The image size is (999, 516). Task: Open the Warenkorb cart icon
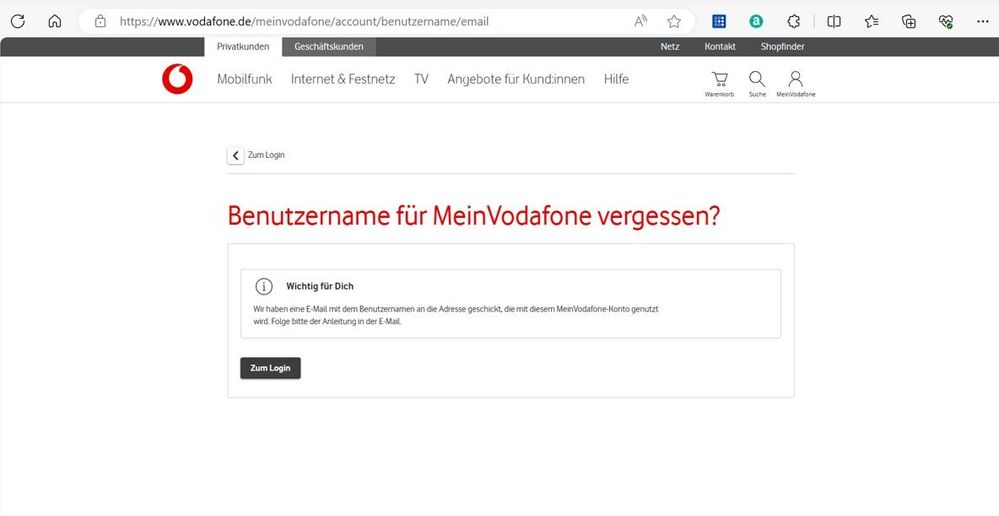coord(719,83)
